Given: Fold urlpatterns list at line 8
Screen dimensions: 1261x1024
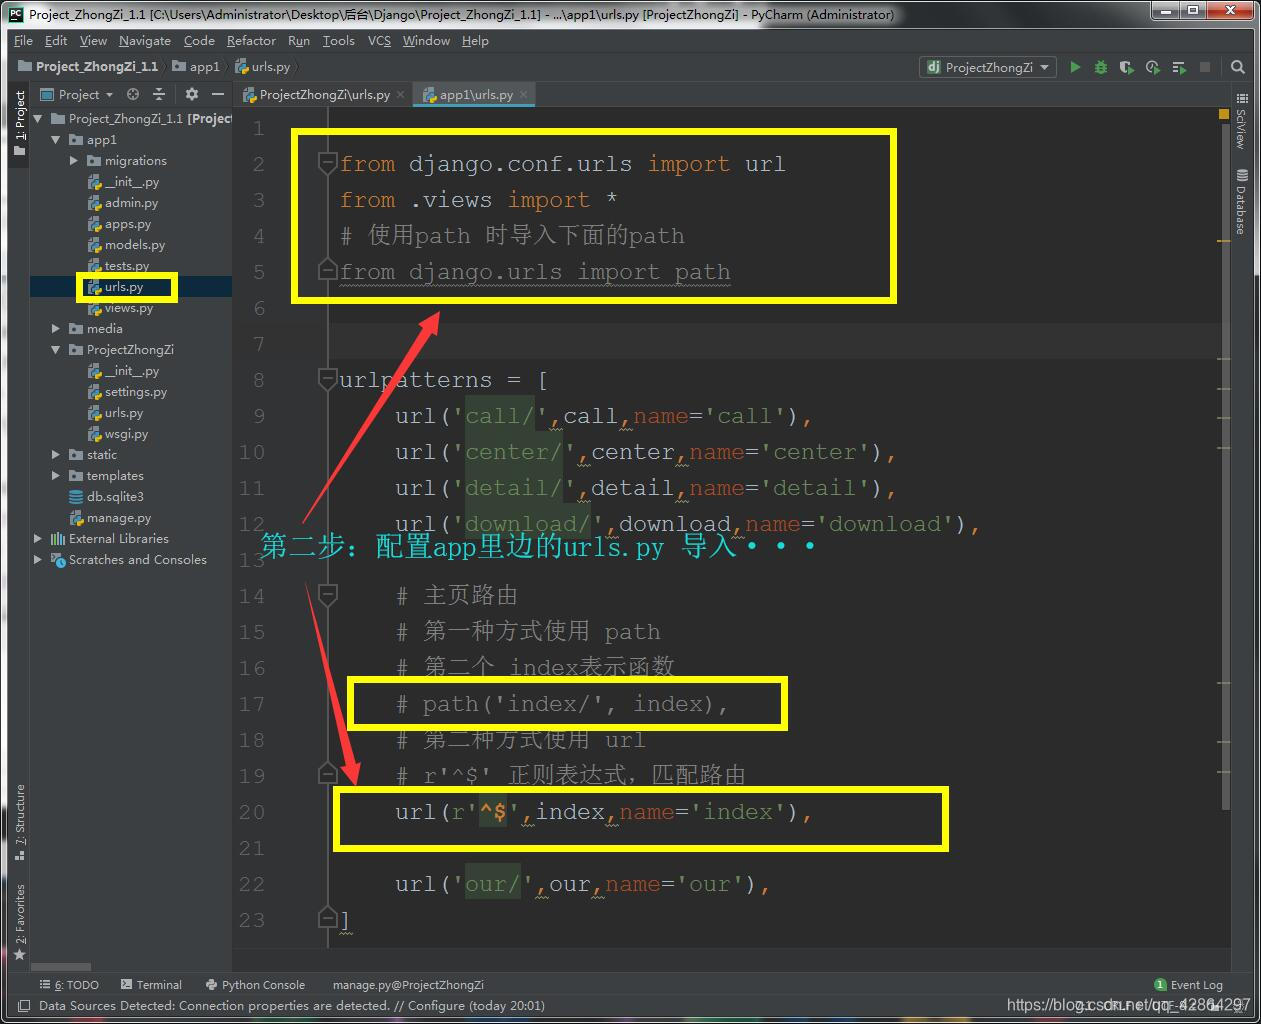Looking at the screenshot, I should [327, 378].
